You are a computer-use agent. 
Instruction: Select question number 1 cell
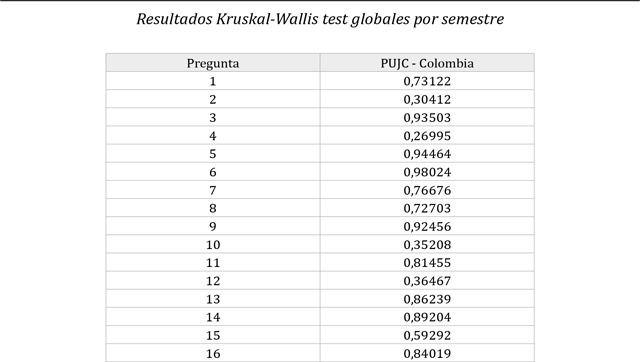click(x=213, y=81)
